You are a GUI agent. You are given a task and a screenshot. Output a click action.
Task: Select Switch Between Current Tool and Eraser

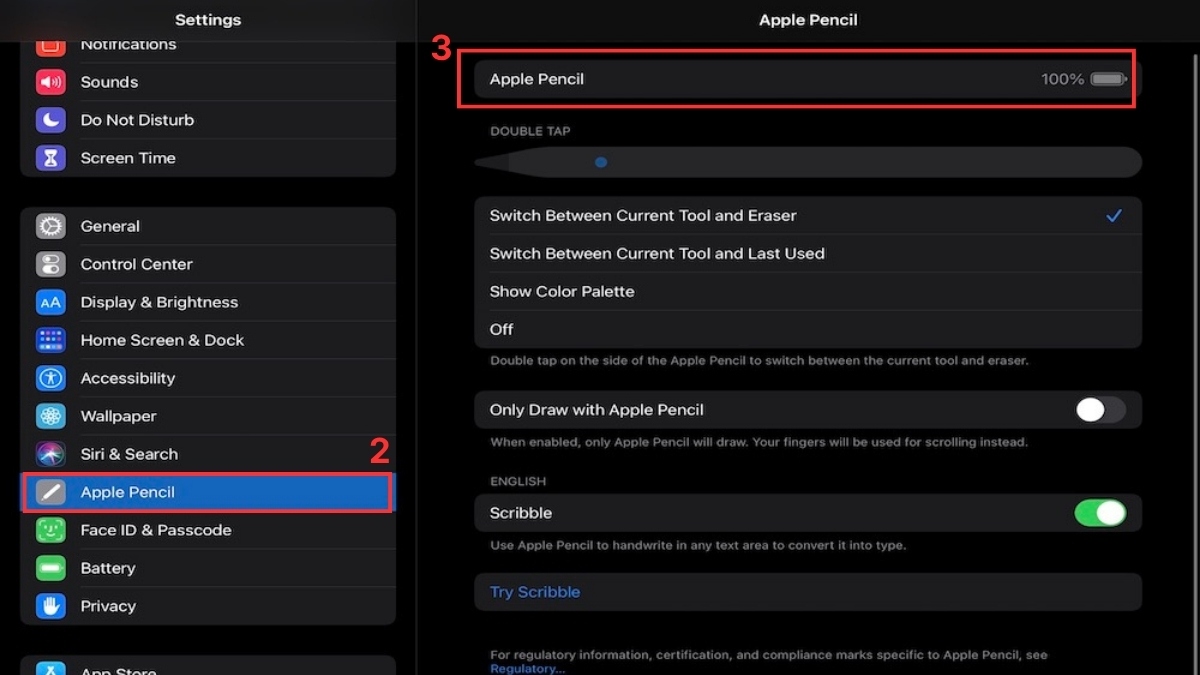click(808, 215)
